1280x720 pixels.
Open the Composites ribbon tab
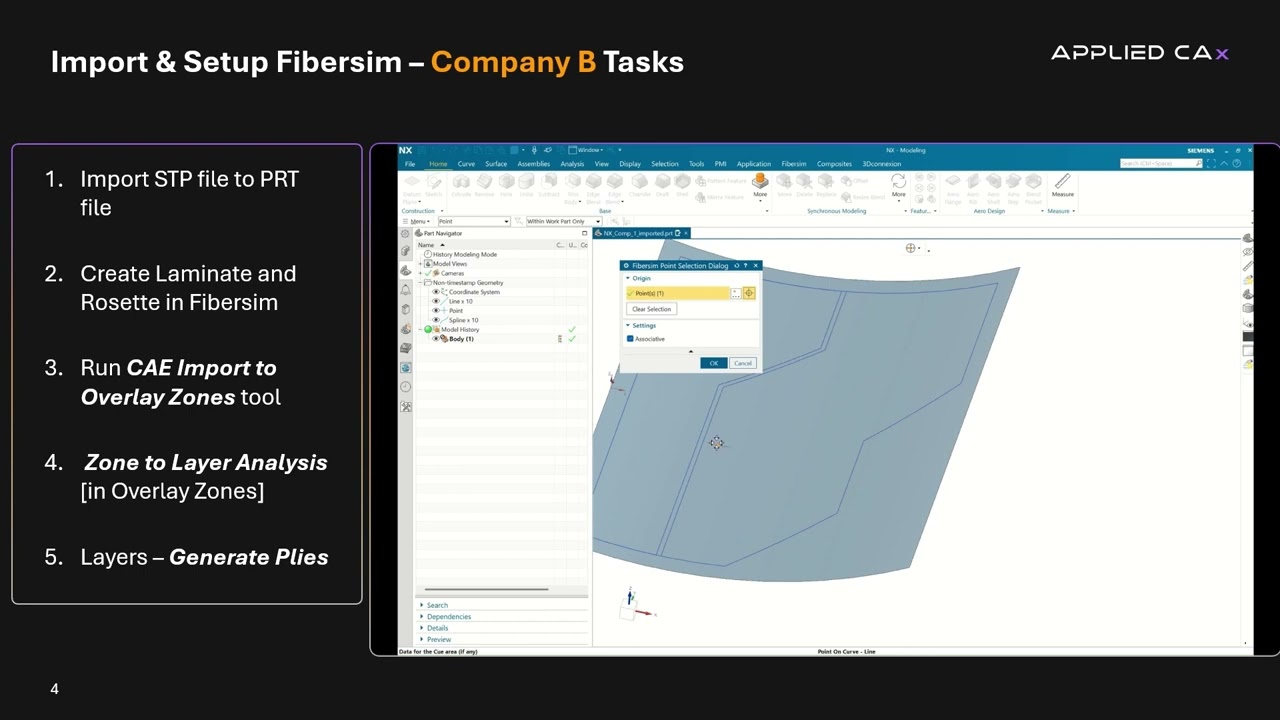click(834, 164)
